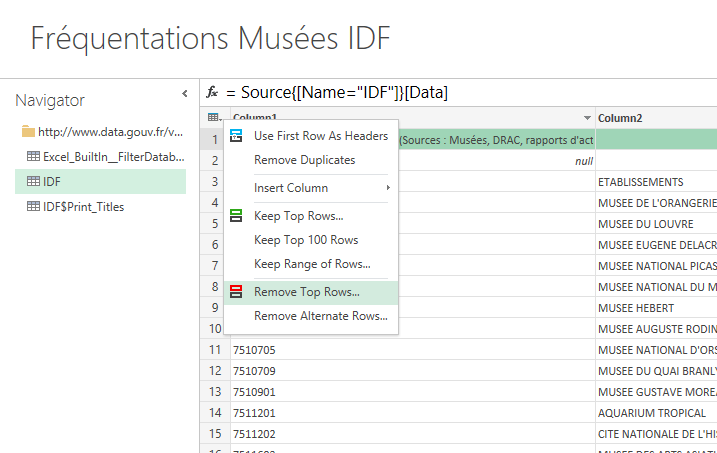Click inside the formula bar text
The height and width of the screenshot is (453, 717).
(x=340, y=92)
